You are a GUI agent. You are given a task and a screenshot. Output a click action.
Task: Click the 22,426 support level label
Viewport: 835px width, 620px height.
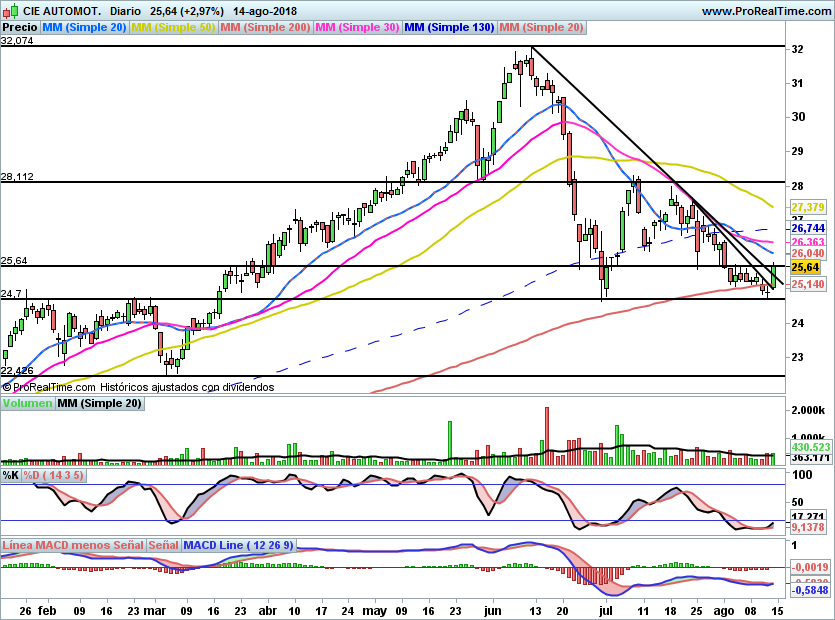[x=17, y=370]
